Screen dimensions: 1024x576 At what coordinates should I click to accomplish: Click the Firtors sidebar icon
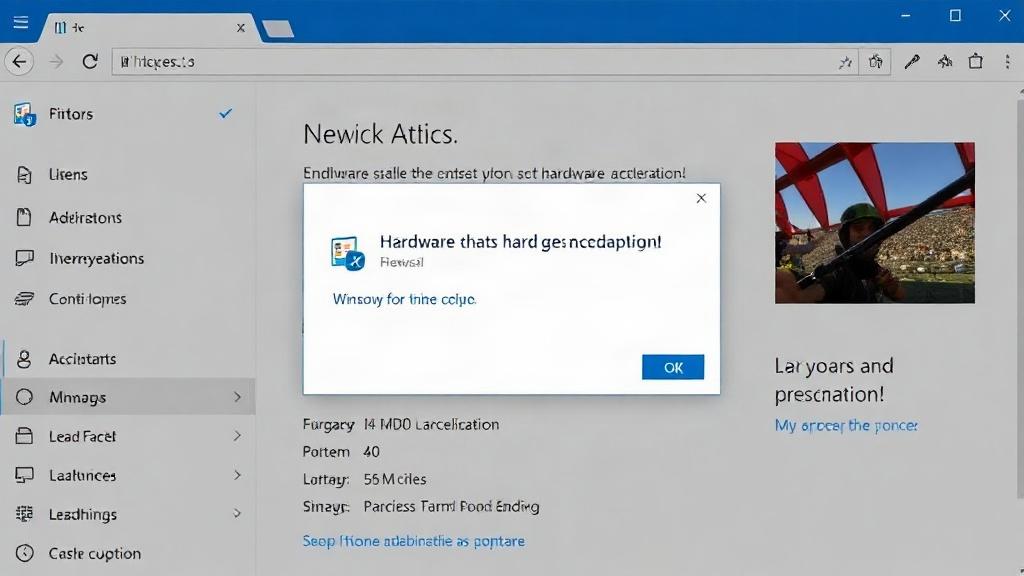[x=25, y=114]
